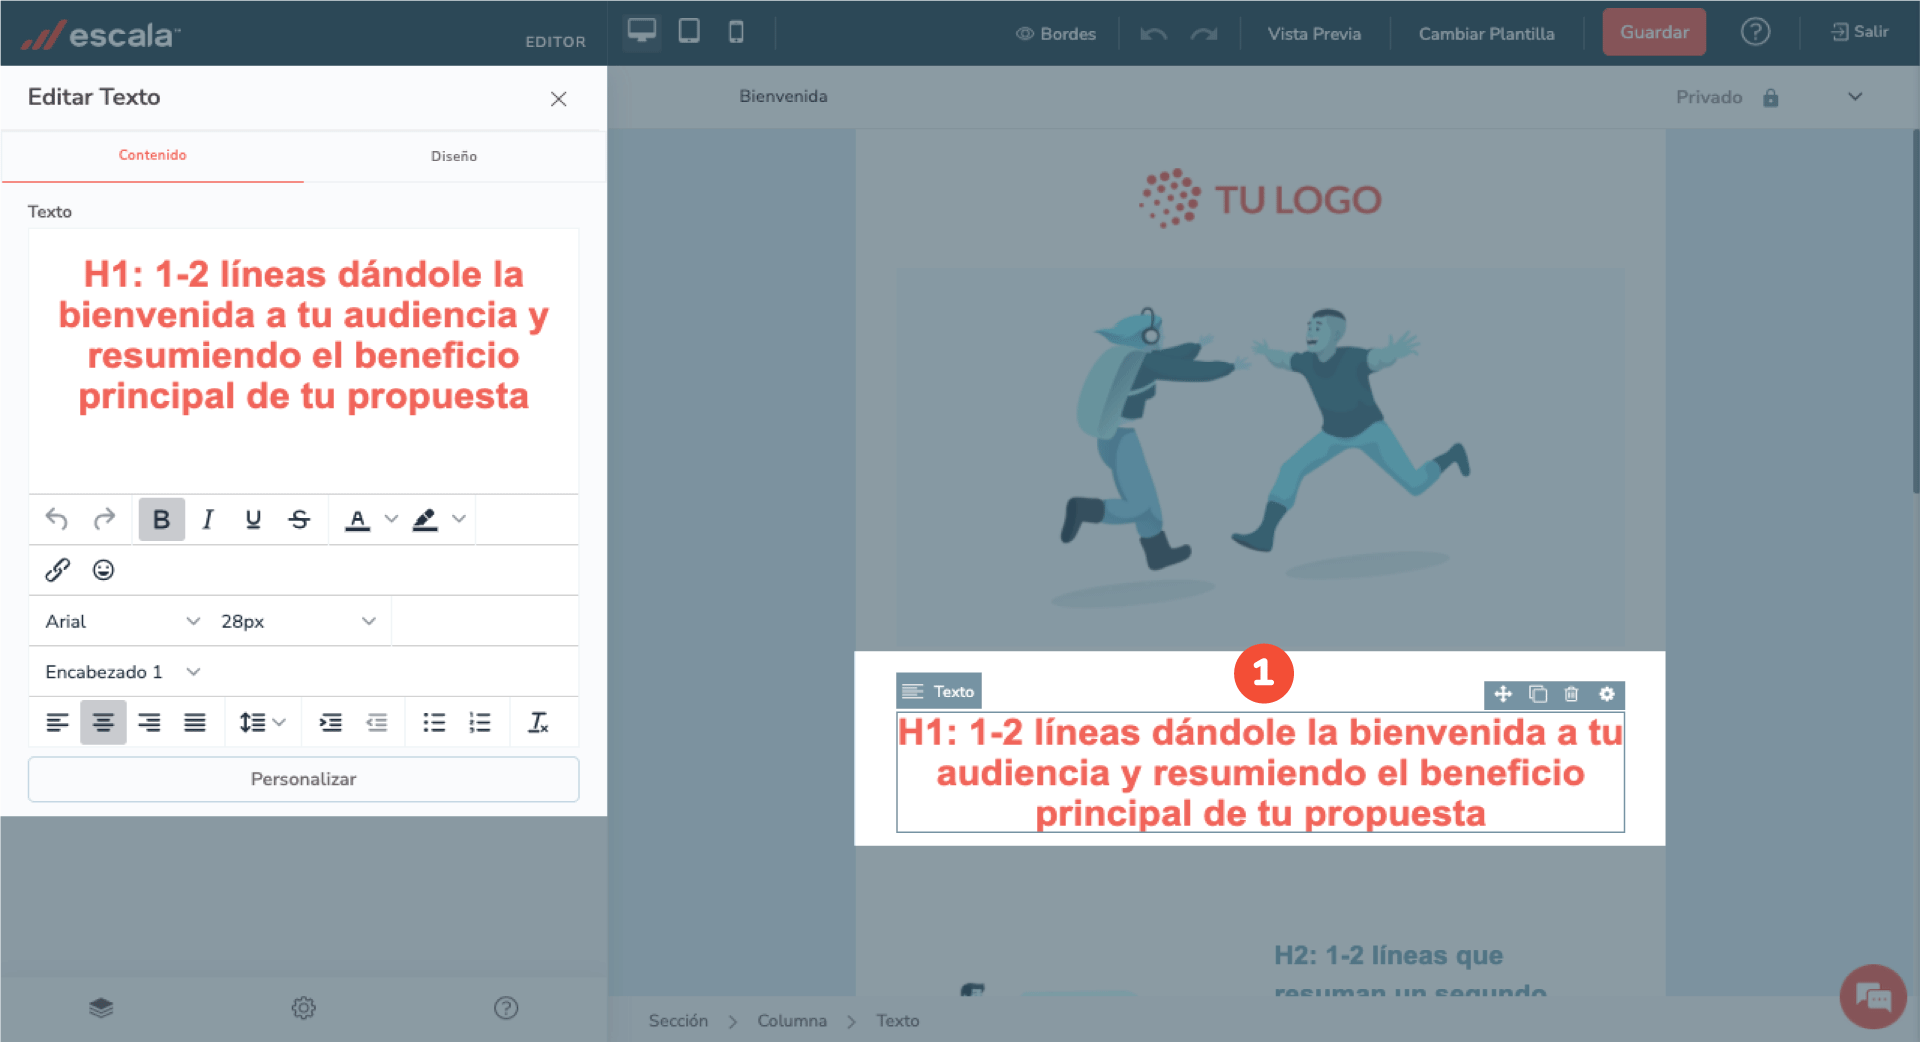Image resolution: width=1920 pixels, height=1042 pixels.
Task: Switch to mobile preview mode
Action: [x=736, y=32]
